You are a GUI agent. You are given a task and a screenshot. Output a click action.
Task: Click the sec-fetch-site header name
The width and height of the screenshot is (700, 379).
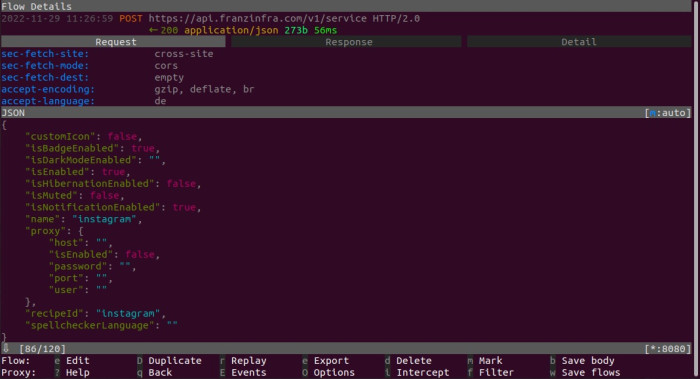coord(45,54)
